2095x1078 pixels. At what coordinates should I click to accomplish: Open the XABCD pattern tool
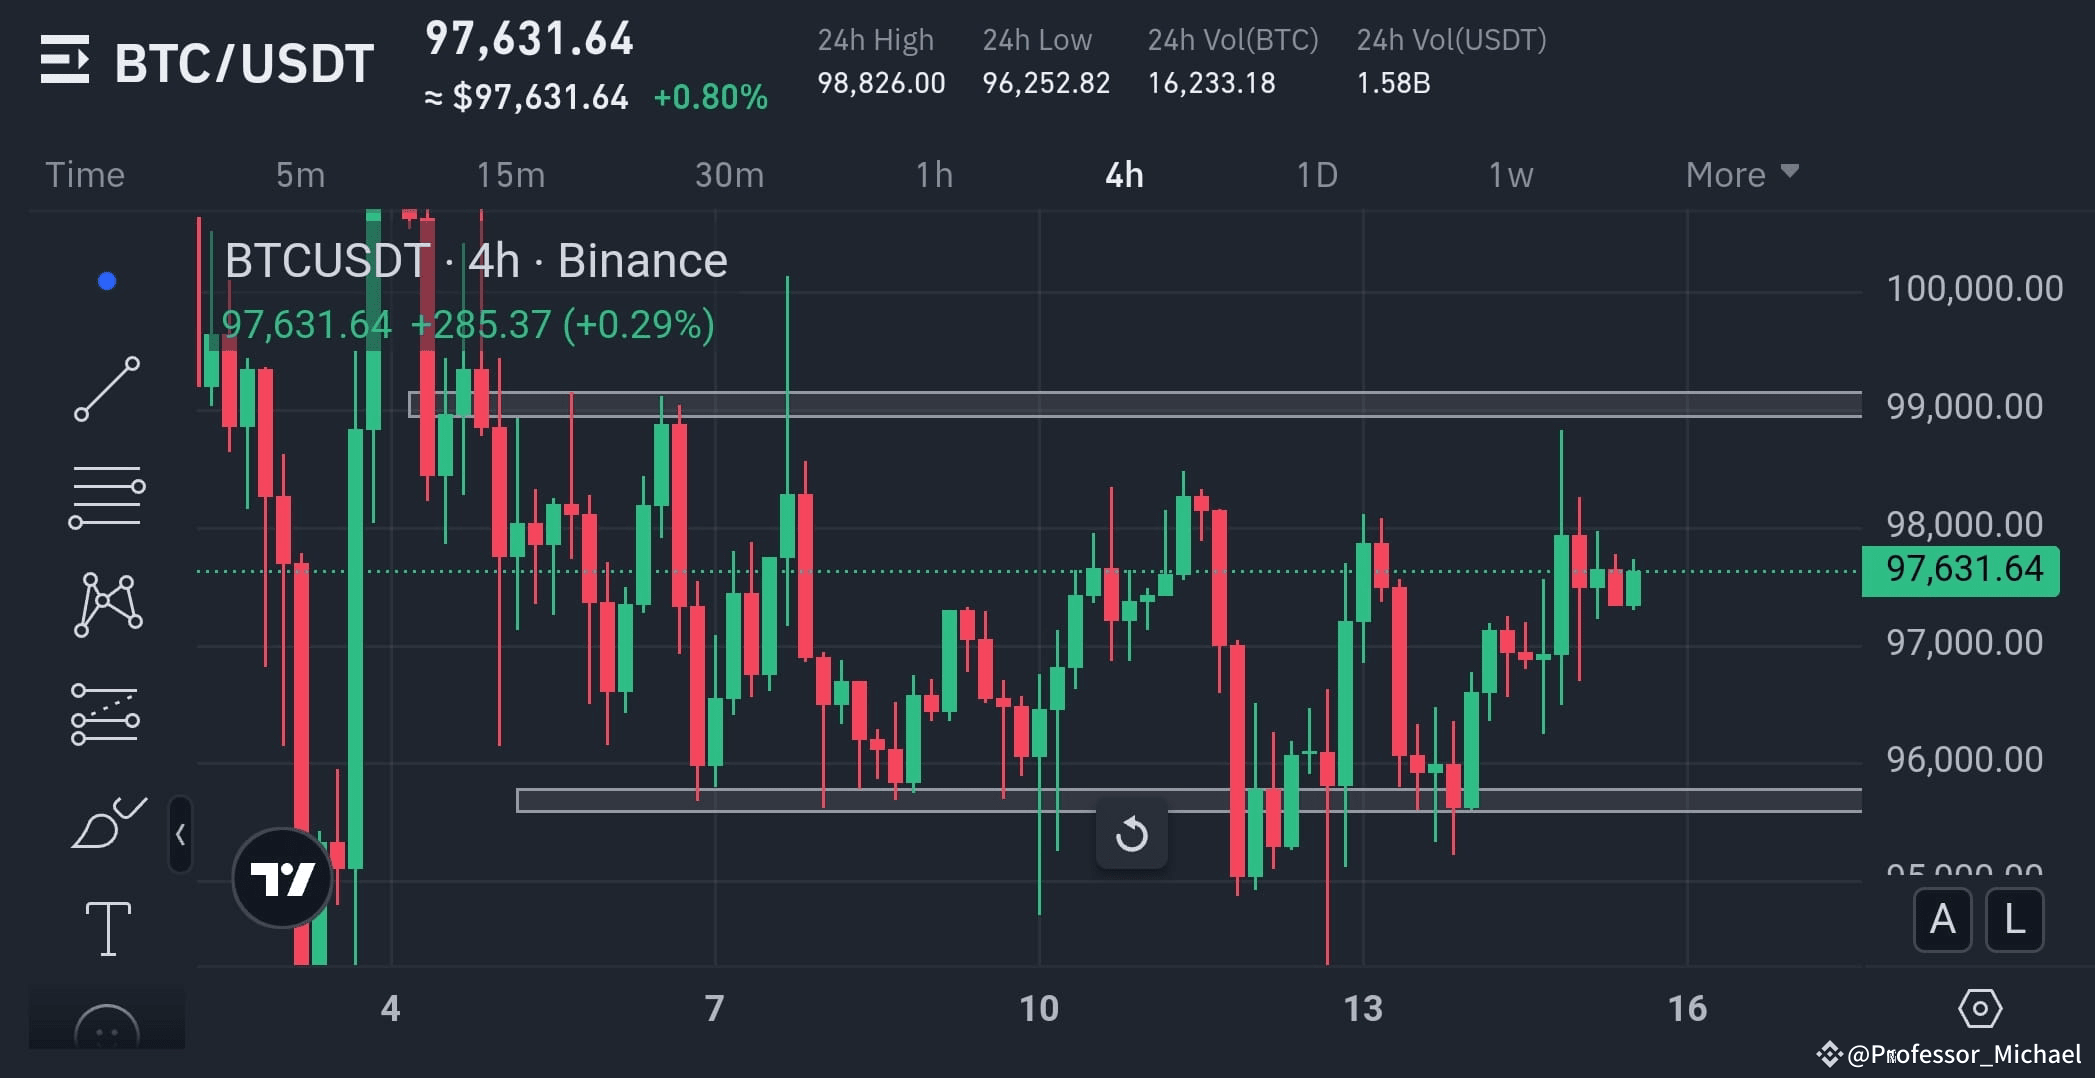(x=107, y=602)
